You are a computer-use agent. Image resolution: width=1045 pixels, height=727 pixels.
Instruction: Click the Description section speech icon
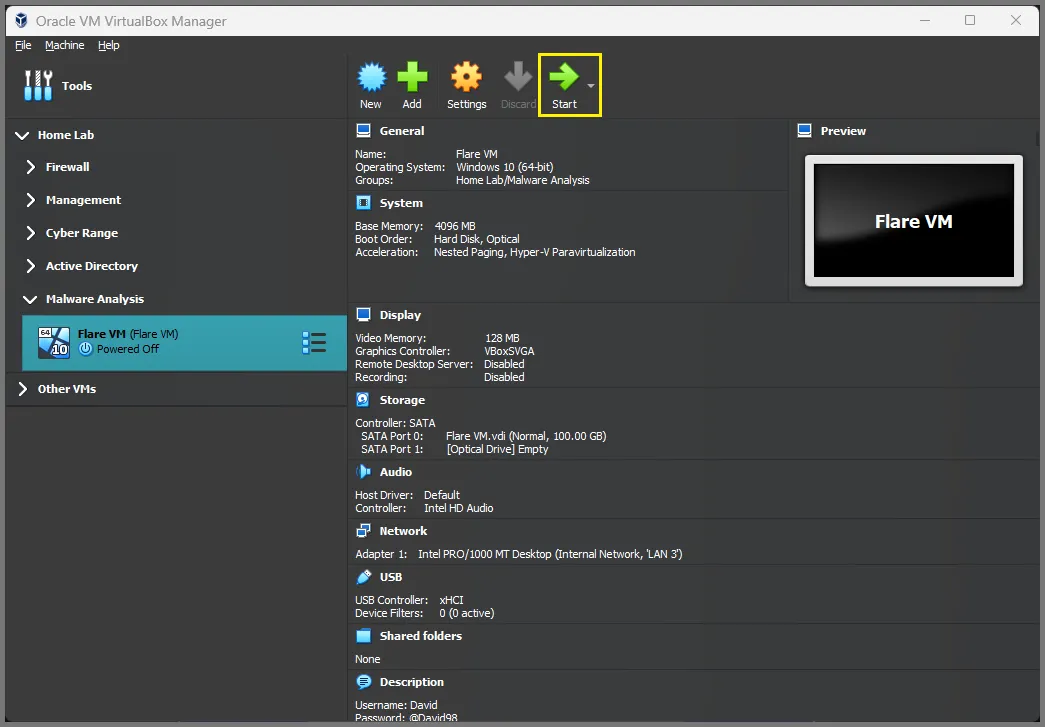[363, 682]
